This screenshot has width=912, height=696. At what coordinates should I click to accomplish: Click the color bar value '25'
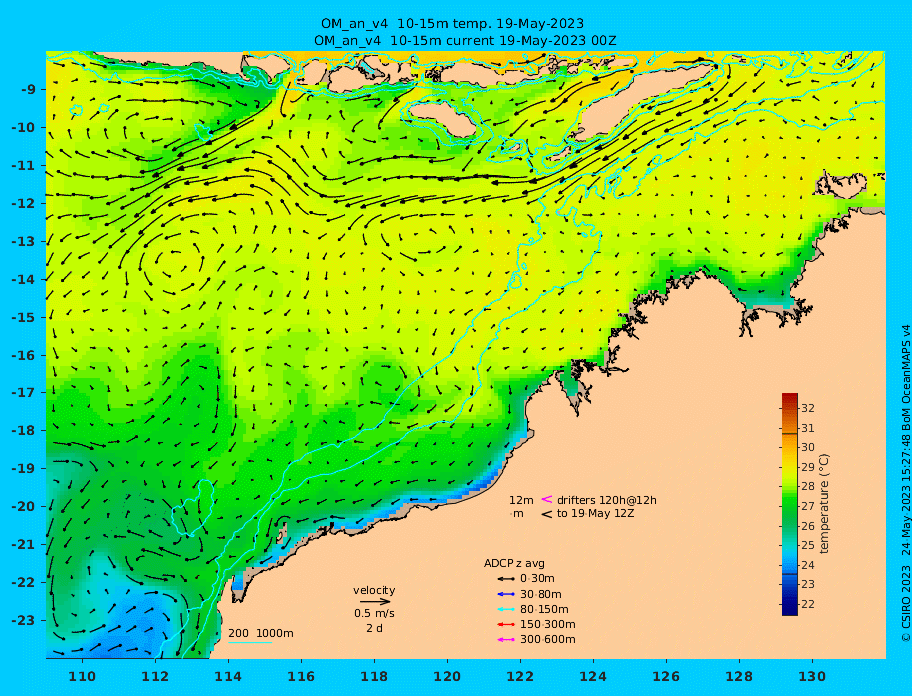tap(808, 545)
